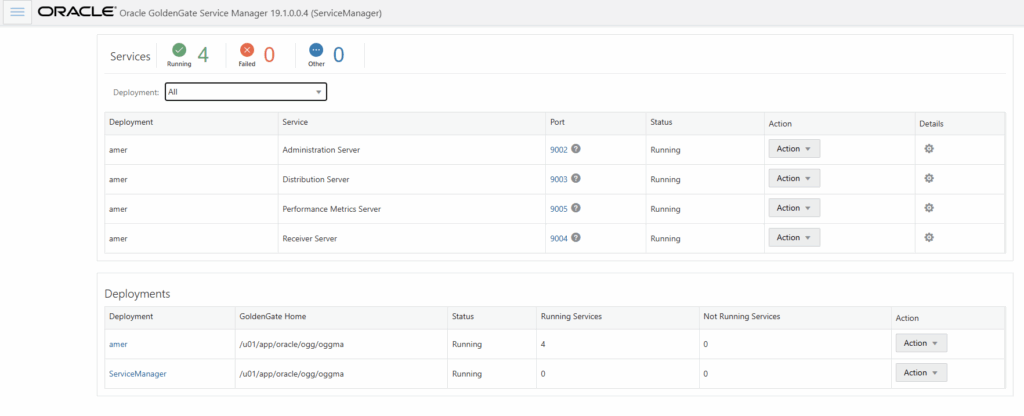Click the Deployments section heading
Viewport: 1024px width, 416px height.
click(x=138, y=294)
